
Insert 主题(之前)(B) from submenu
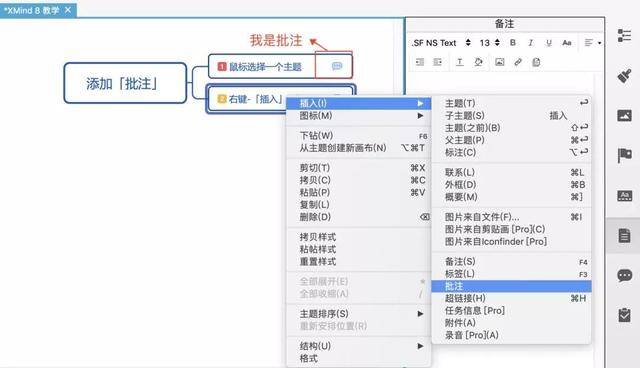511,128
